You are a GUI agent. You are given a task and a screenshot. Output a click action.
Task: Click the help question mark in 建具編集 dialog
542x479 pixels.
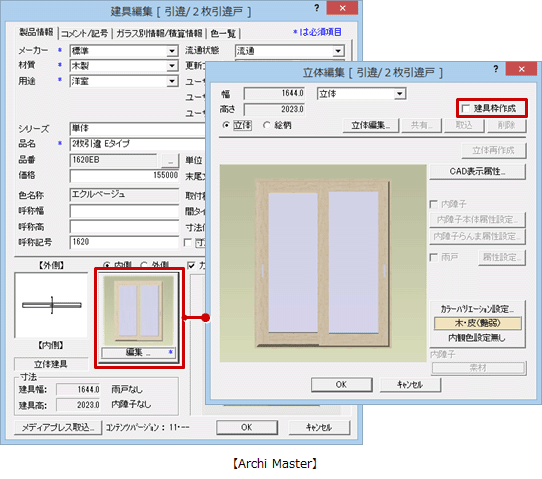pos(317,8)
